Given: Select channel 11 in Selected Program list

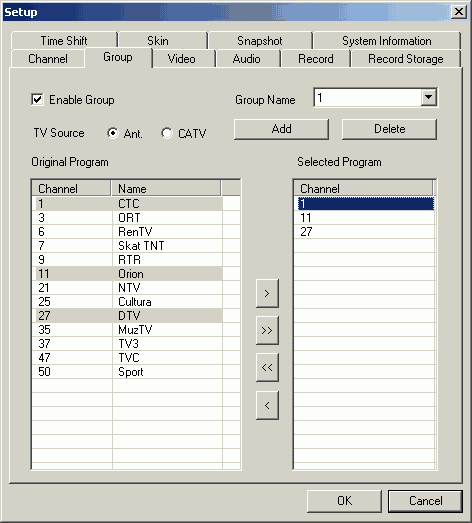Looking at the screenshot, I should 365,217.
